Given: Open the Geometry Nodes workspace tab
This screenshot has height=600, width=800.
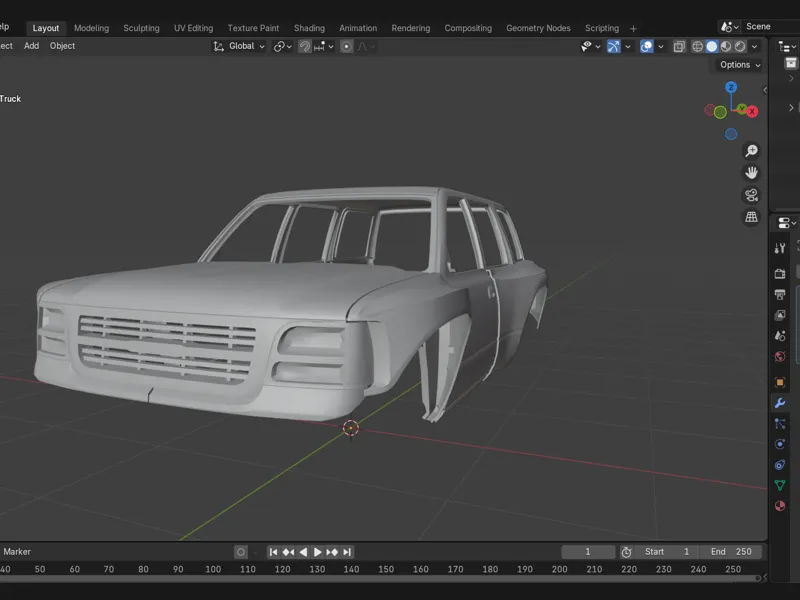Looking at the screenshot, I should tap(538, 28).
